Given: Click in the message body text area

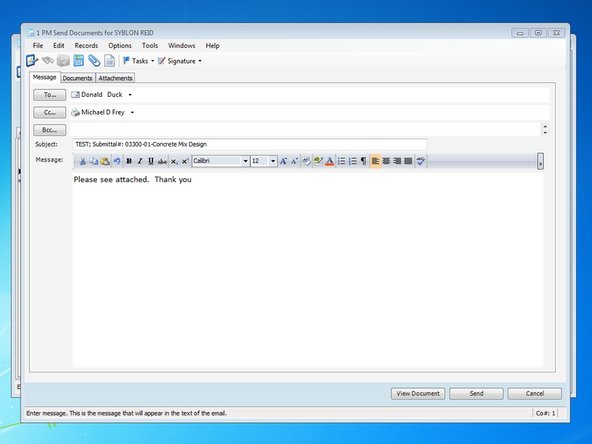Looking at the screenshot, I should 308,270.
